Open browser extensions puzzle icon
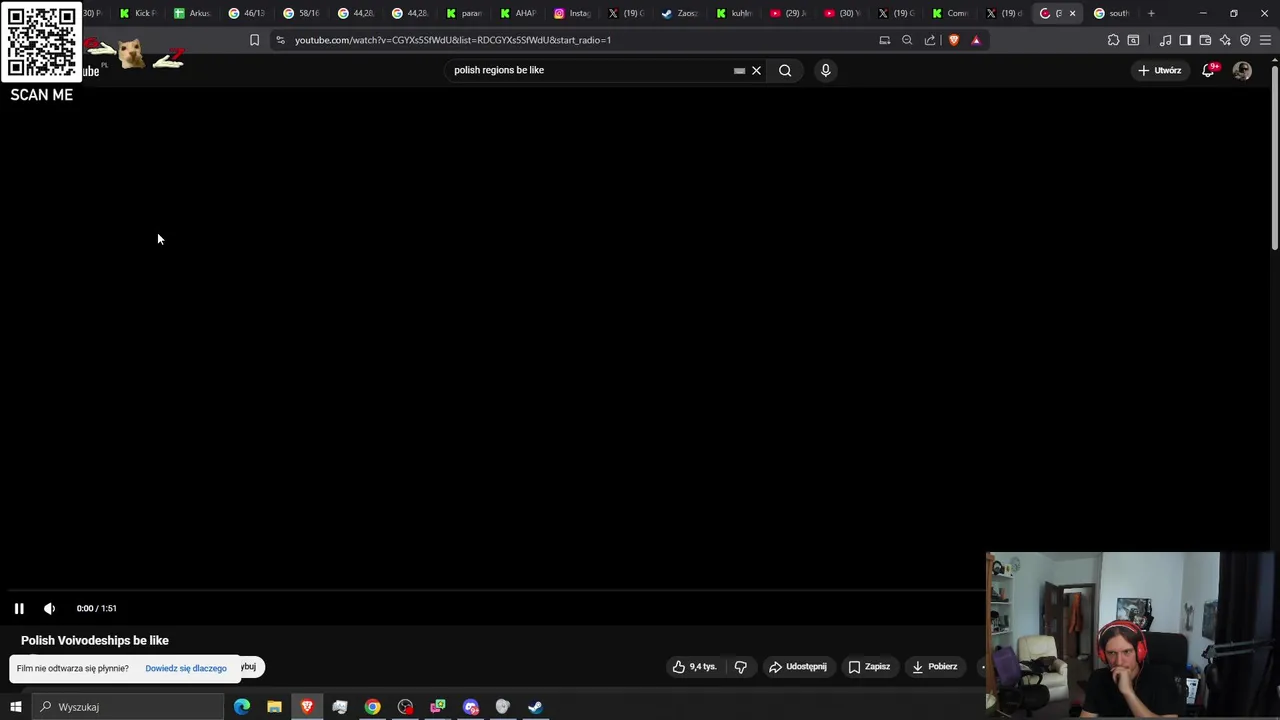This screenshot has height=720, width=1280. (1113, 40)
